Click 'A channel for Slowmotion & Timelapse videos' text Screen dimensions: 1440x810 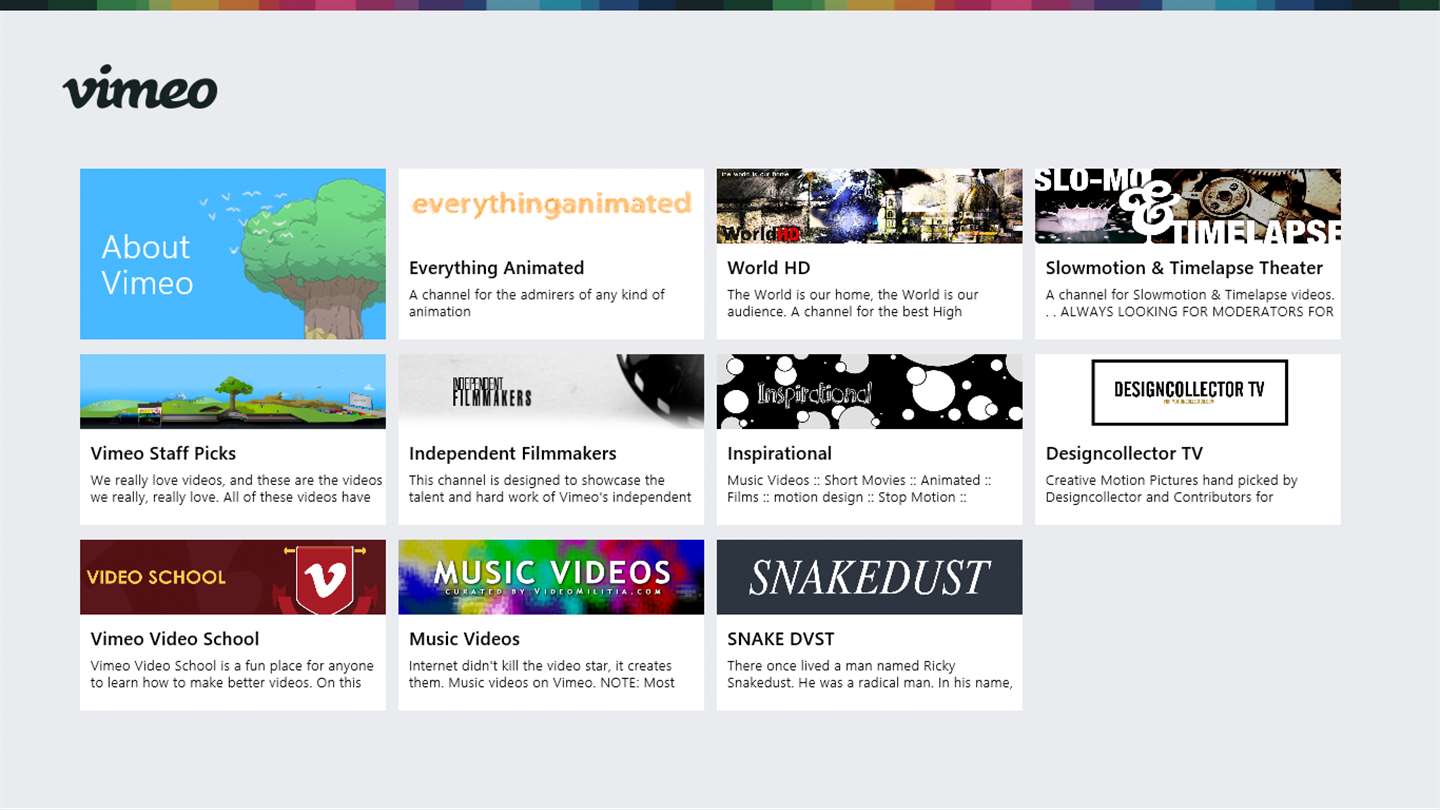tap(1190, 303)
